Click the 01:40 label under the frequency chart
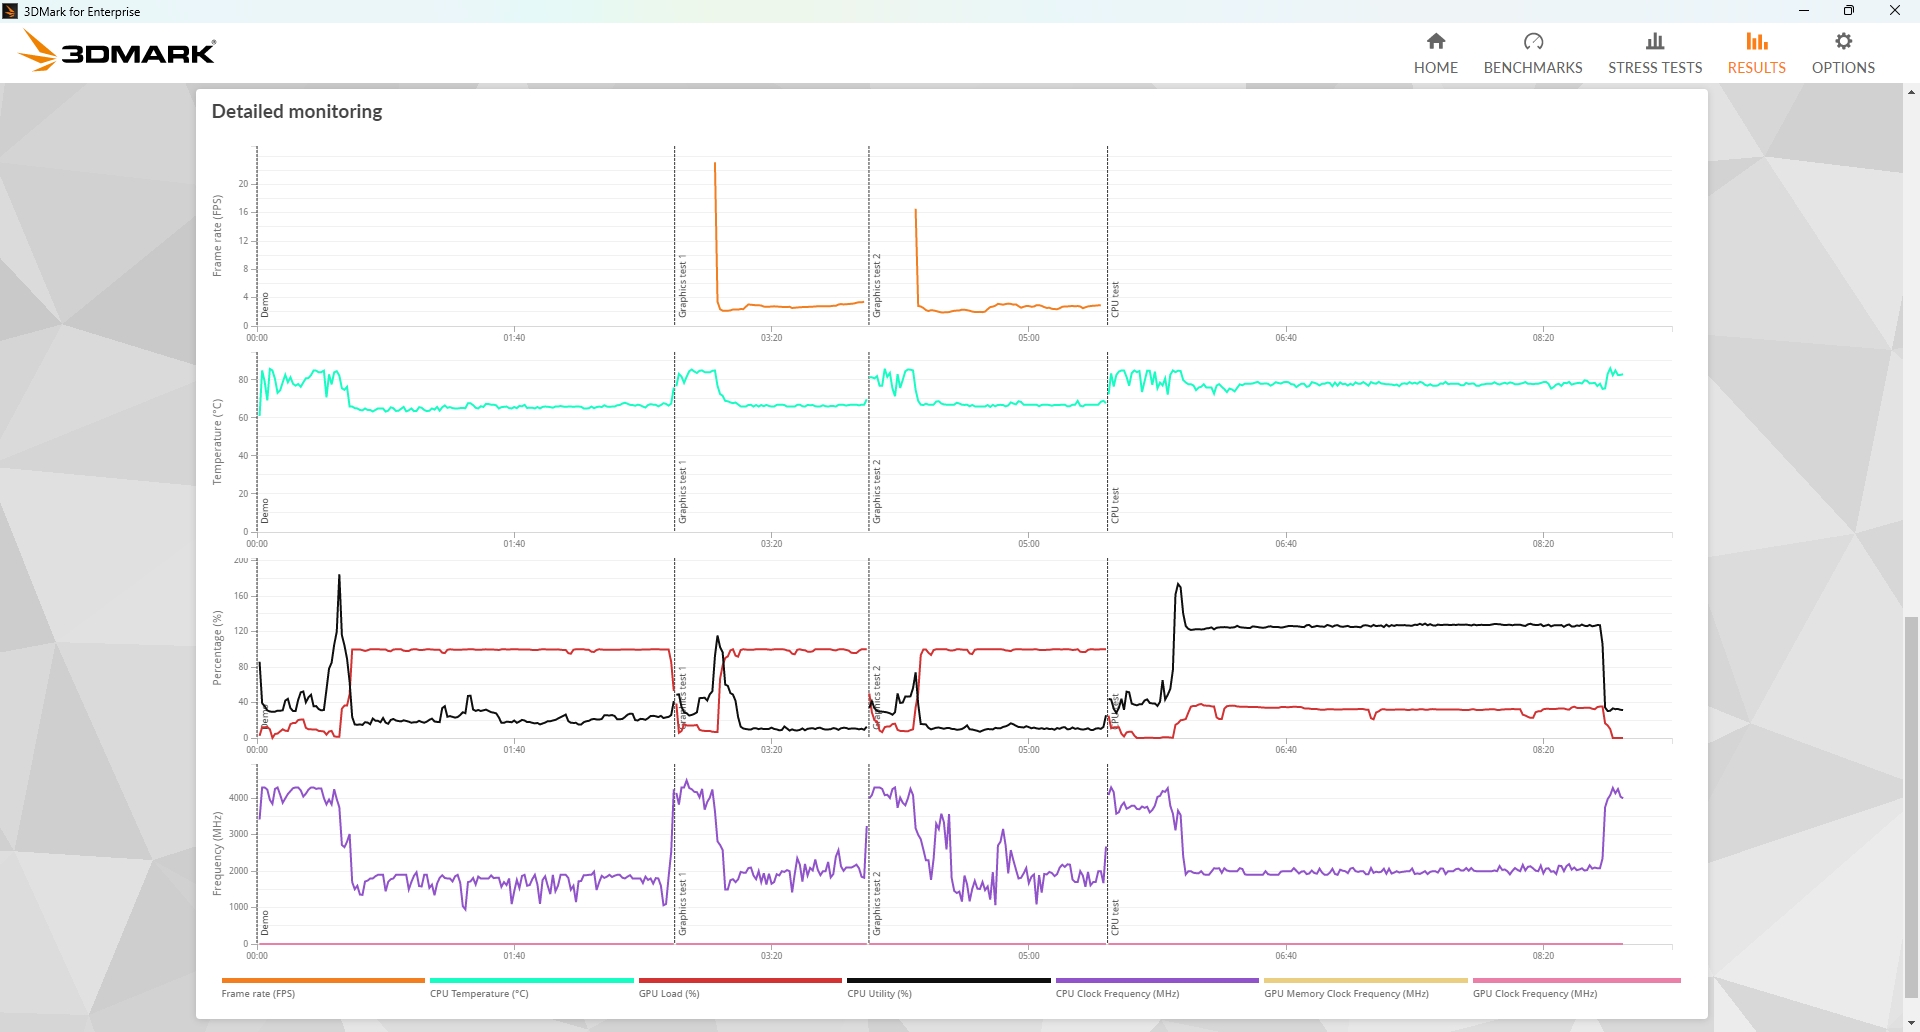The height and width of the screenshot is (1032, 1920). point(514,956)
